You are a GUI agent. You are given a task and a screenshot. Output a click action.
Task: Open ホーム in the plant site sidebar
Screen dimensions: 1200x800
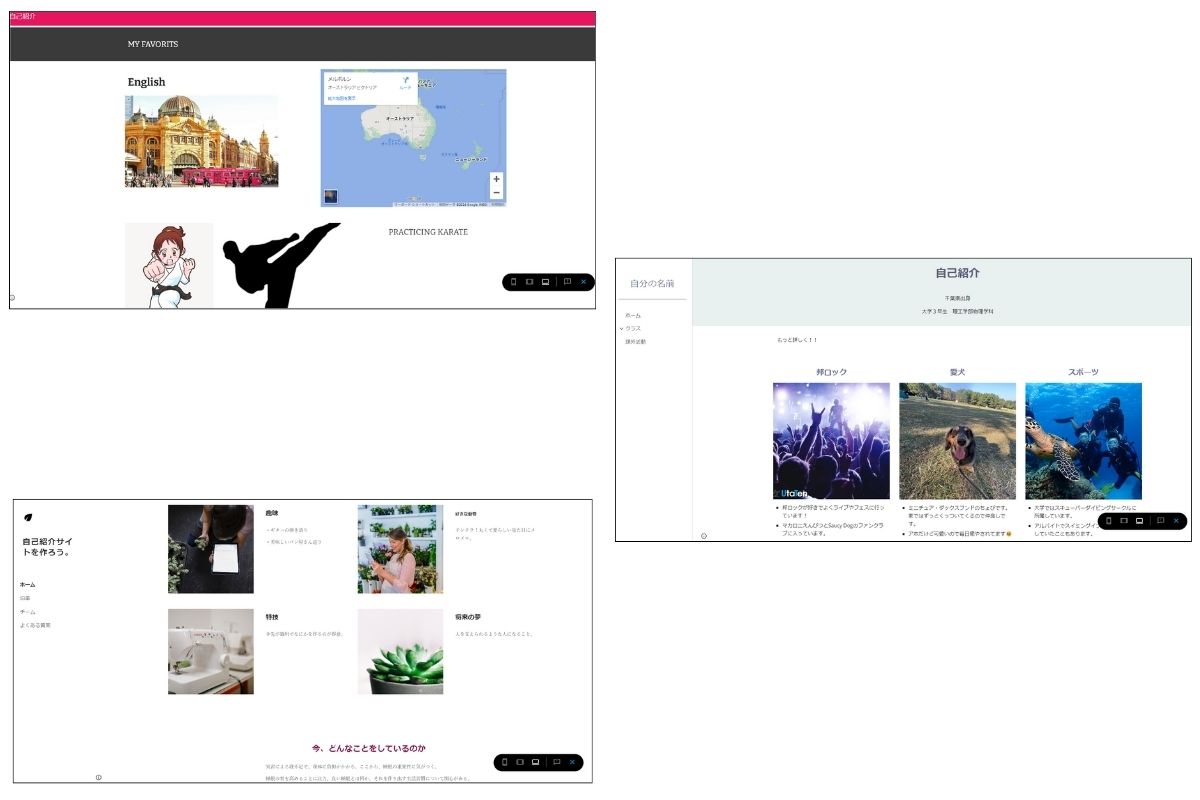[x=27, y=584]
